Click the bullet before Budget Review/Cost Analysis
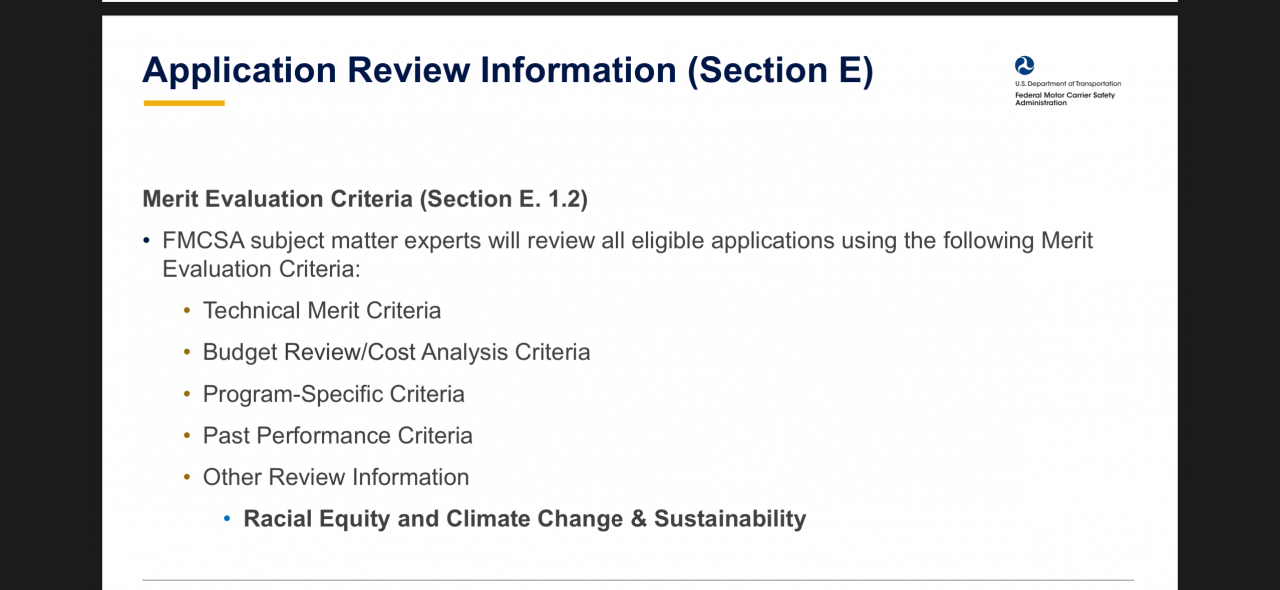Image resolution: width=1280 pixels, height=590 pixels. [187, 352]
